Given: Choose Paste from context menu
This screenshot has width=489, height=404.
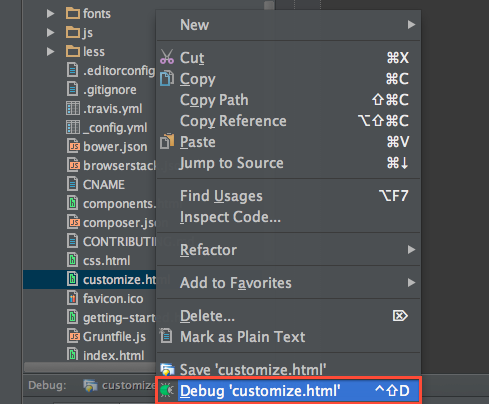Looking at the screenshot, I should click(x=288, y=142).
